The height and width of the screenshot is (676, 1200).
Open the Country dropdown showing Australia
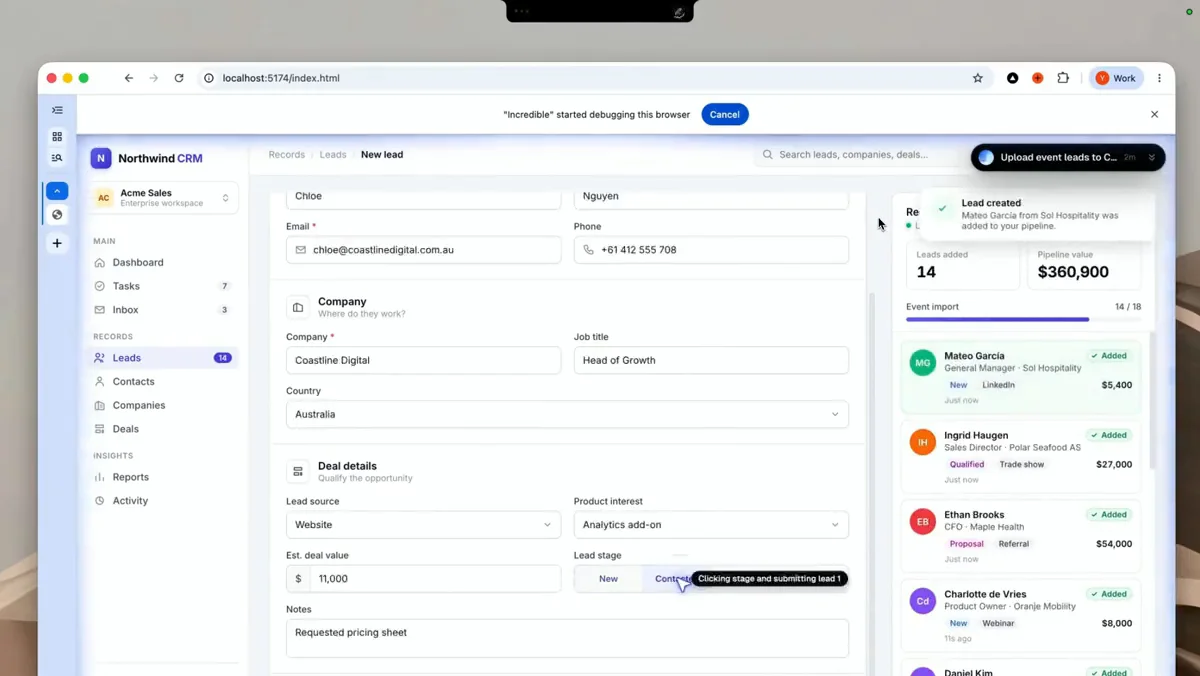(x=567, y=414)
